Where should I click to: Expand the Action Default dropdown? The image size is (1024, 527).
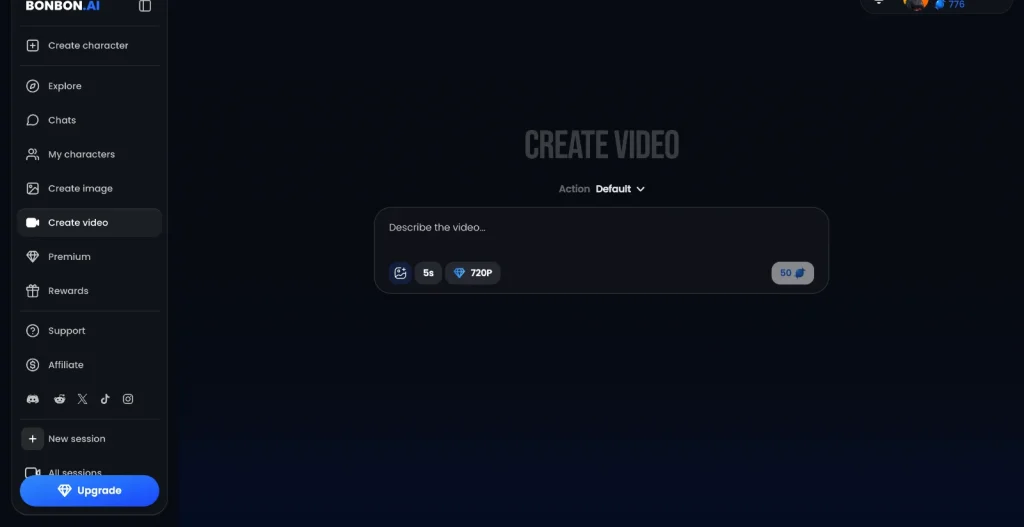click(x=601, y=189)
